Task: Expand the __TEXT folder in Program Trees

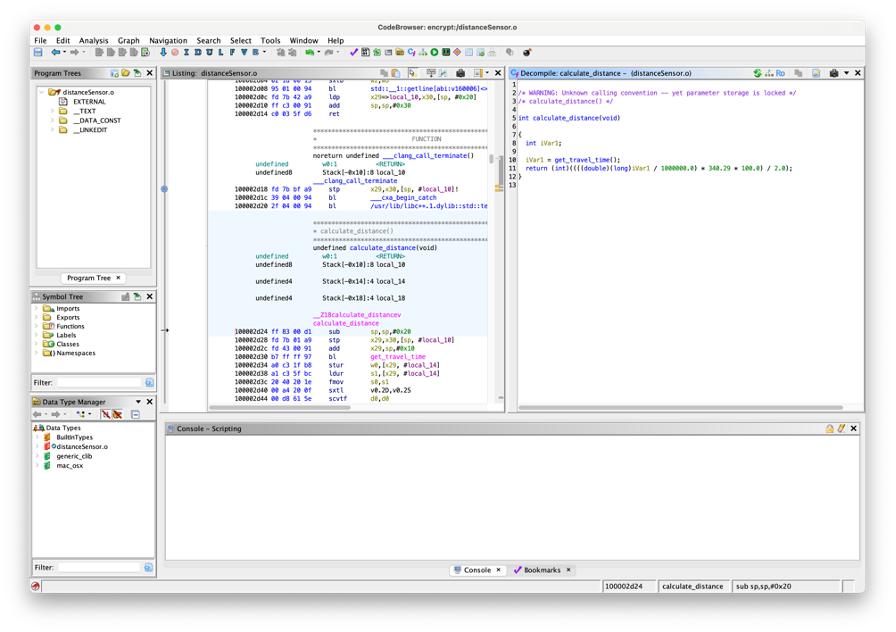Action: tap(52, 111)
